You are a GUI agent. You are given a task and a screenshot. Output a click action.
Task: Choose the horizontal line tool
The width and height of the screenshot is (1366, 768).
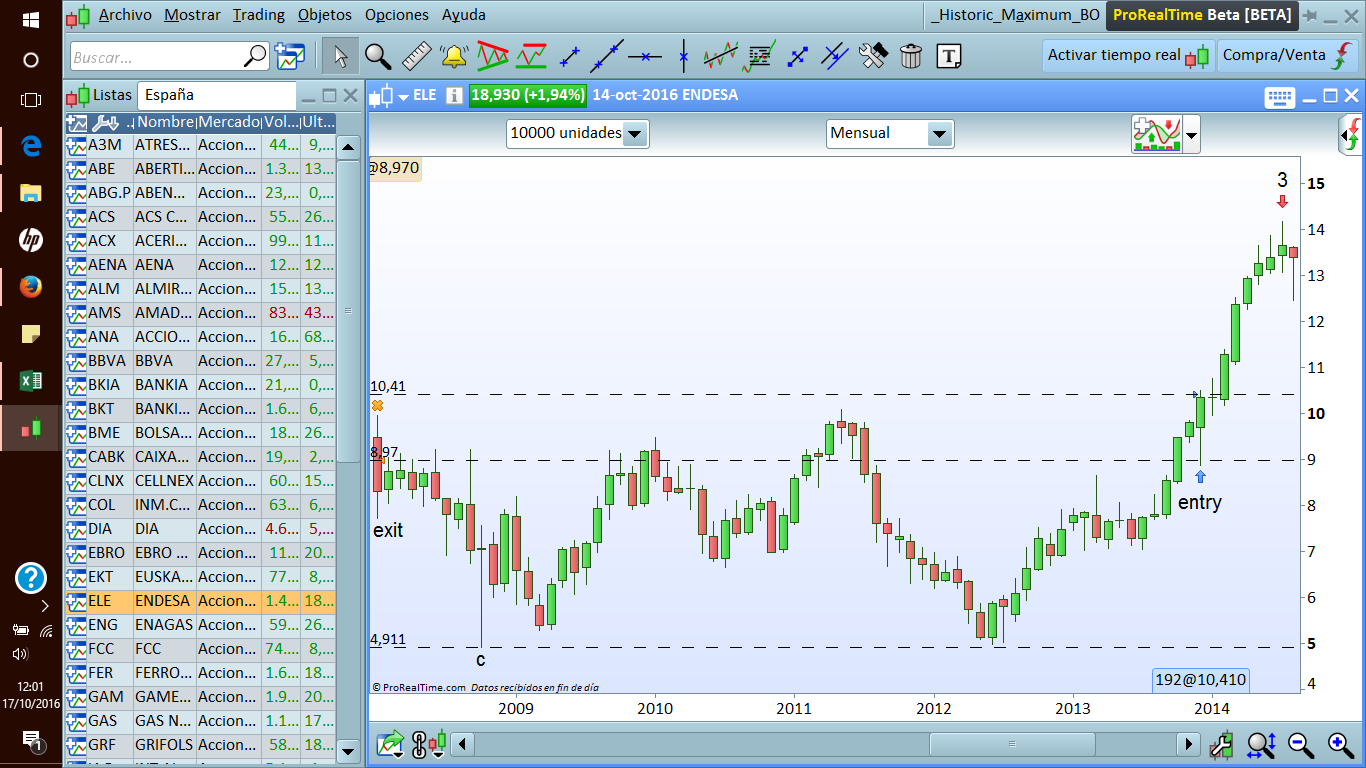point(645,56)
